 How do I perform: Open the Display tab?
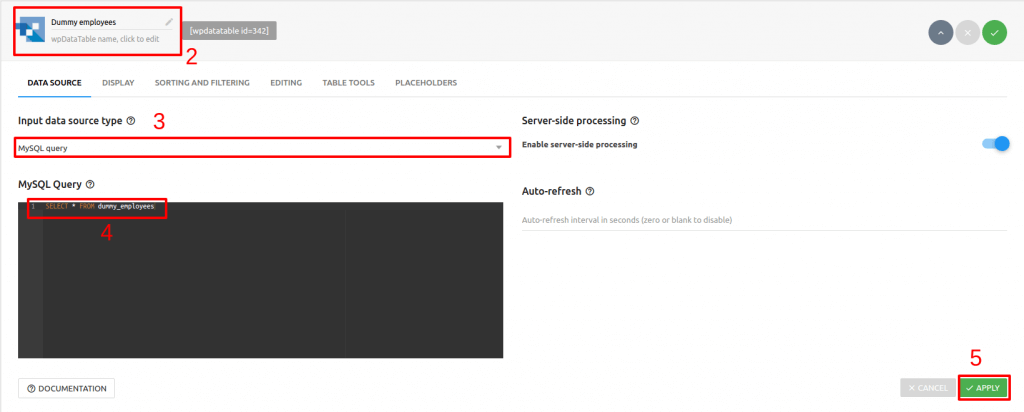118,83
